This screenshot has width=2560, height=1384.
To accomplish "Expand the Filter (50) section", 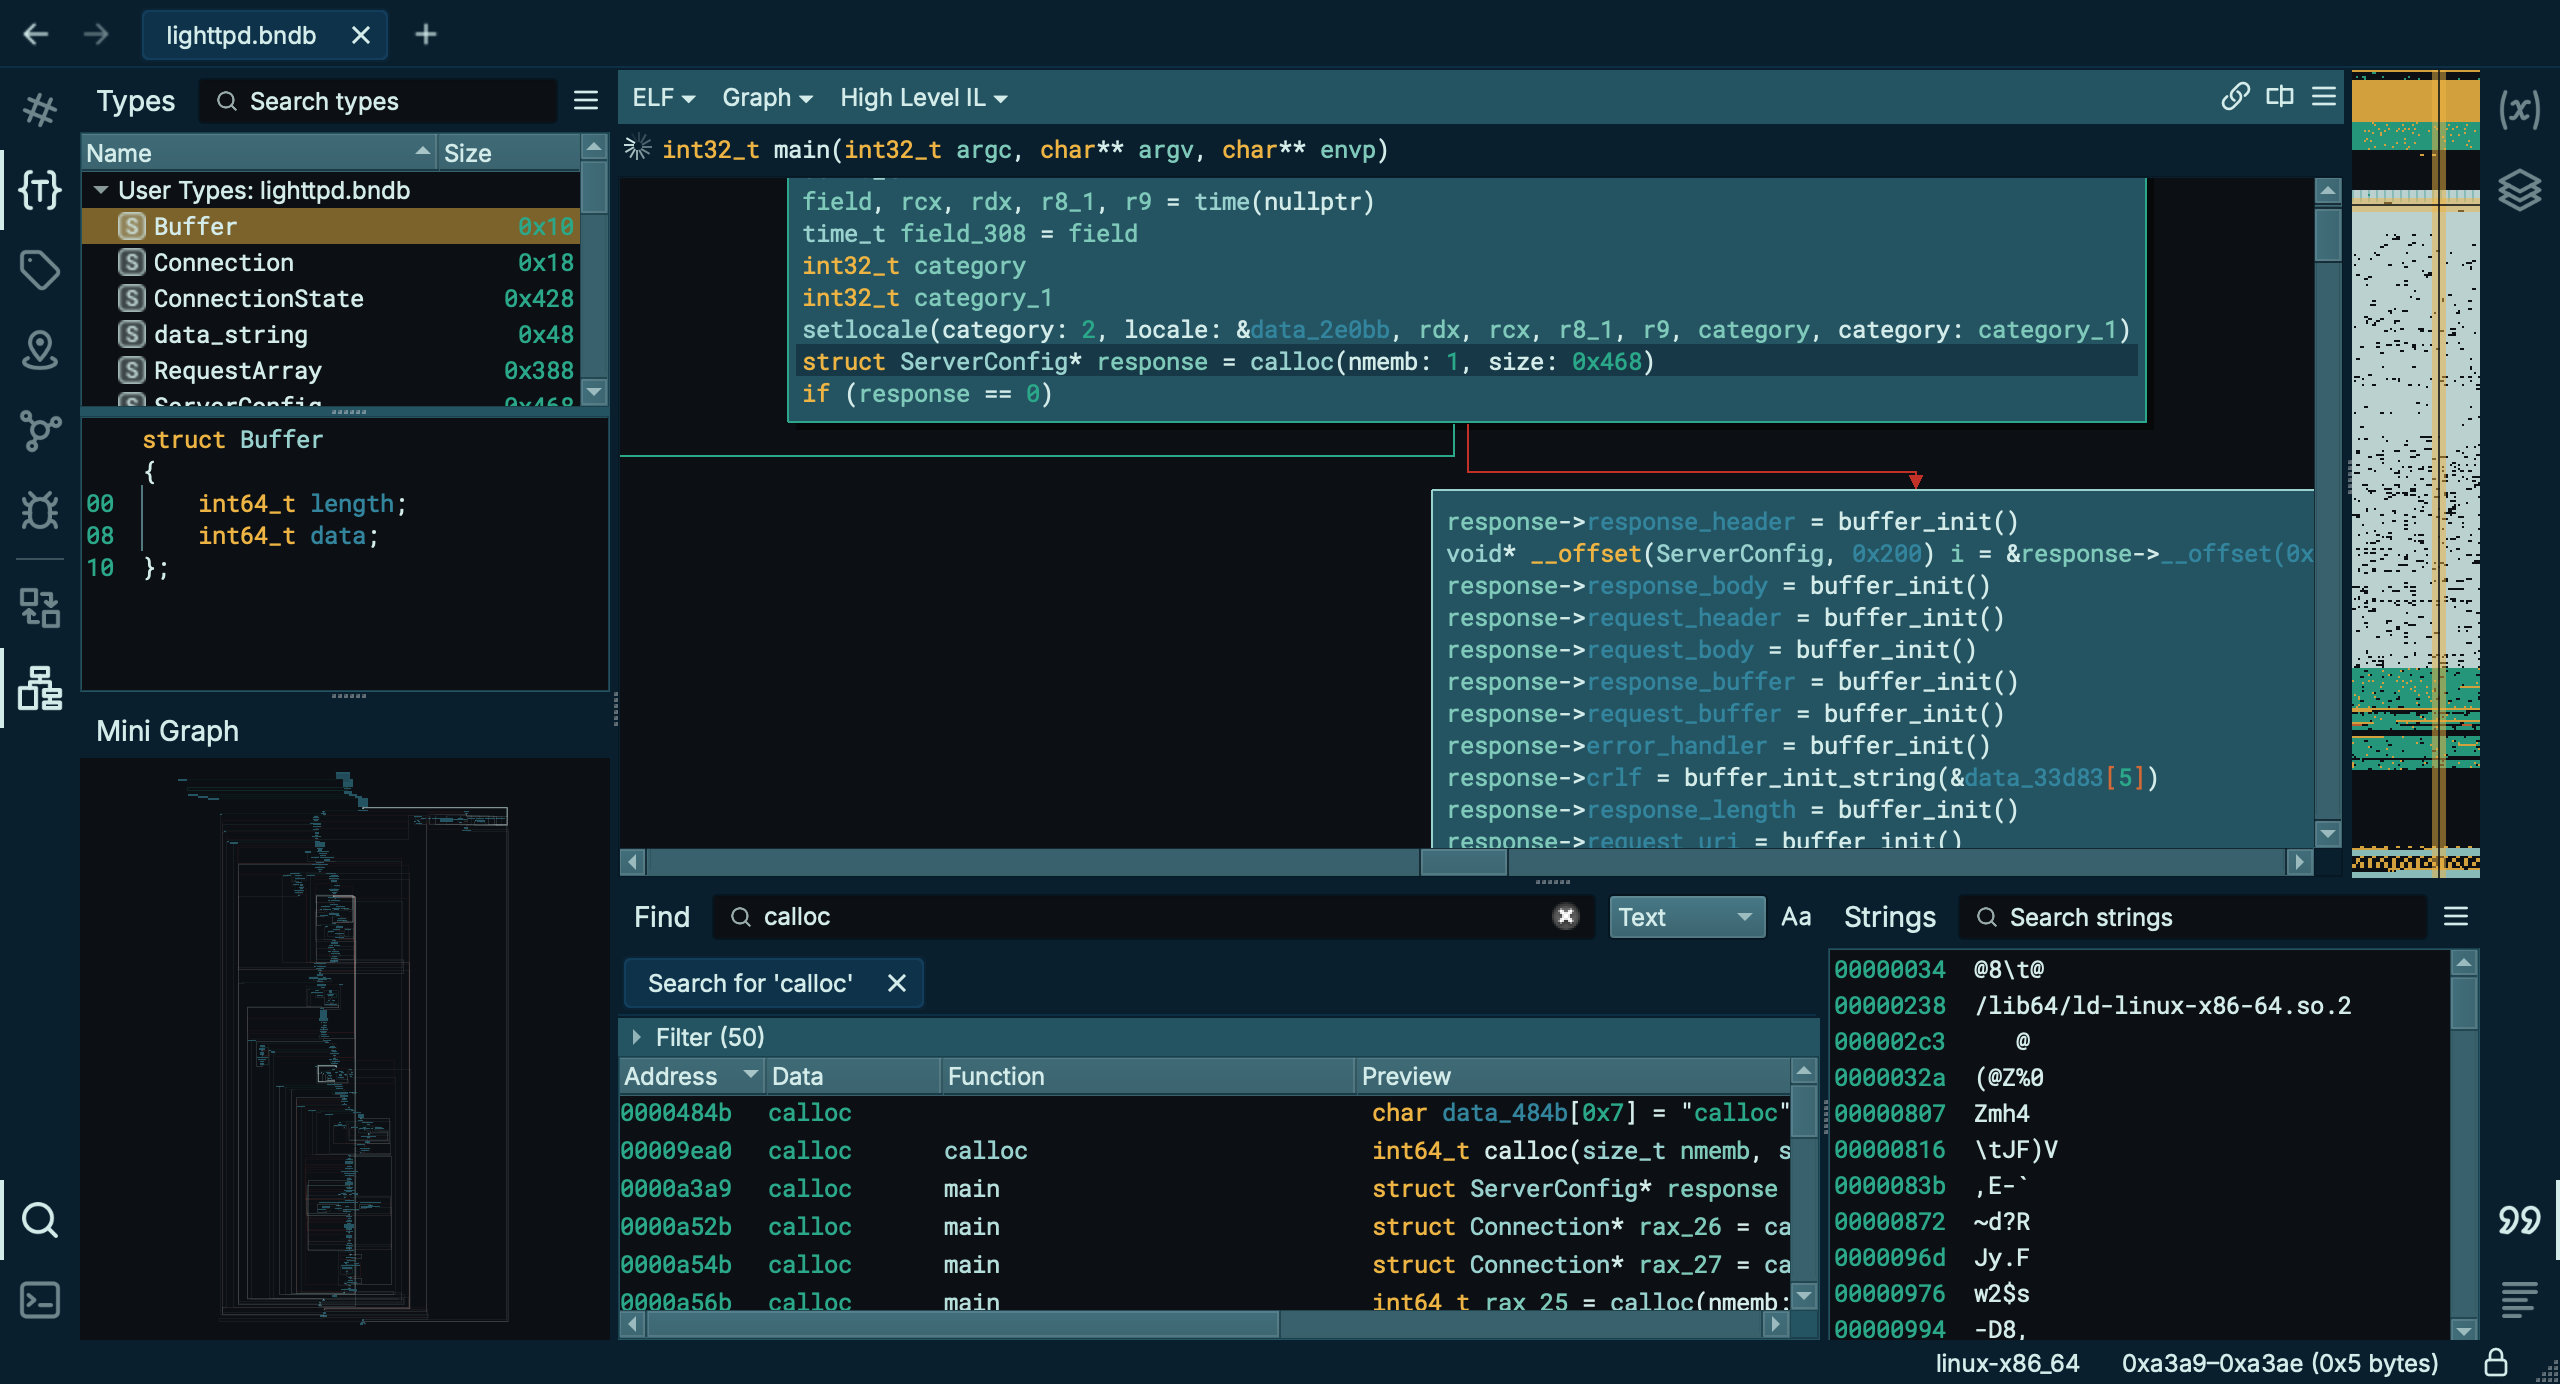I will [x=637, y=1037].
